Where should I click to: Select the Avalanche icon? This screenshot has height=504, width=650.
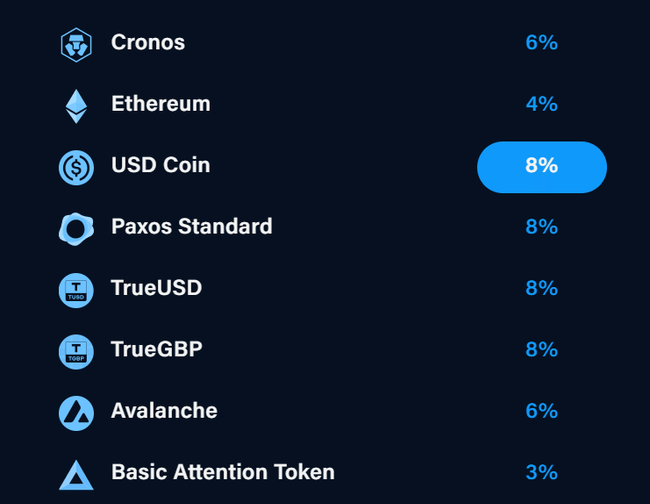[x=76, y=412]
